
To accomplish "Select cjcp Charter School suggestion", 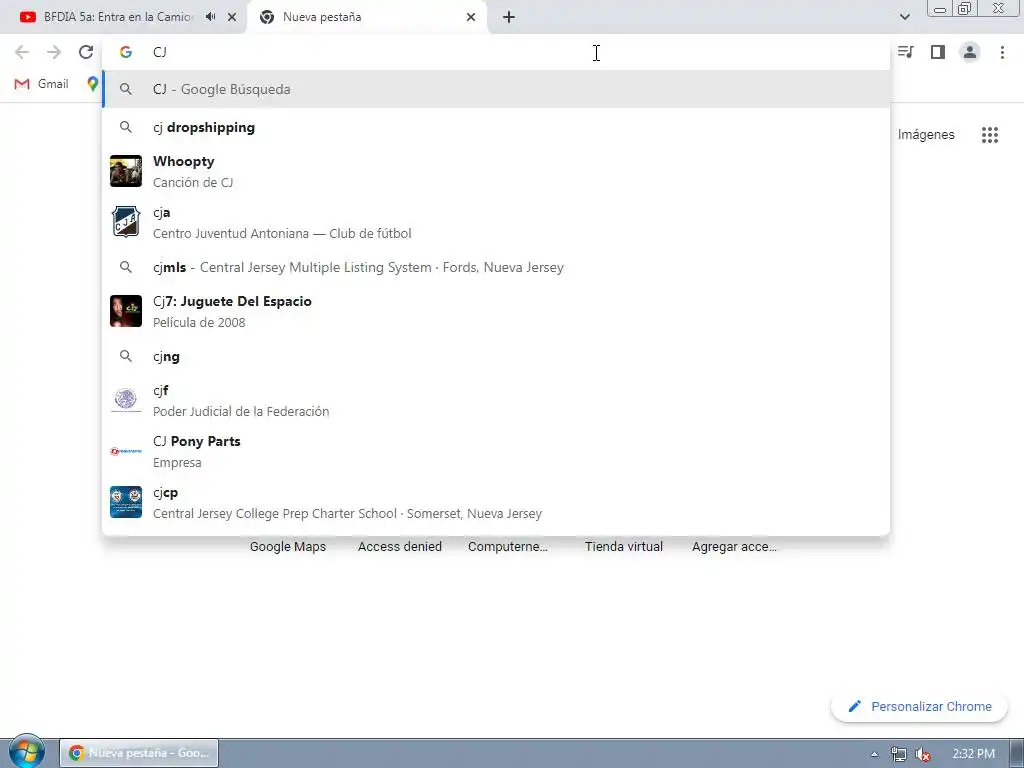I will 496,502.
